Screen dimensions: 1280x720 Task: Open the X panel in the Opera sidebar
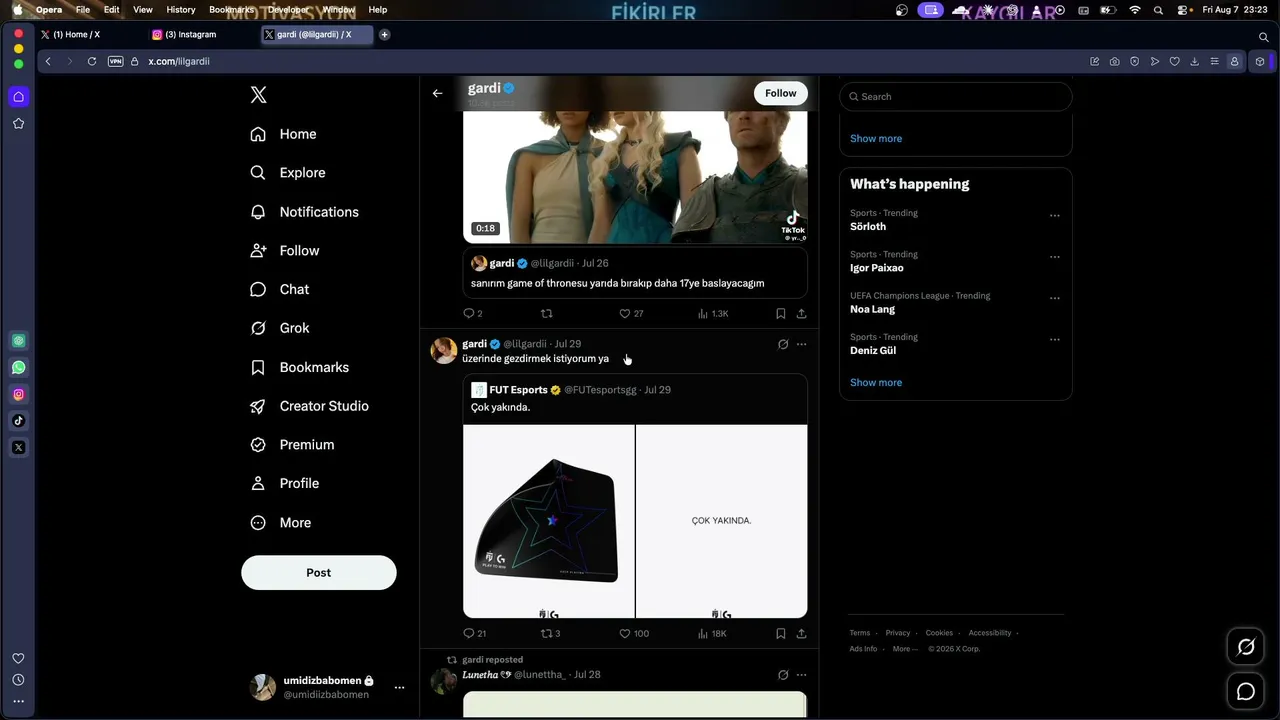coord(18,447)
